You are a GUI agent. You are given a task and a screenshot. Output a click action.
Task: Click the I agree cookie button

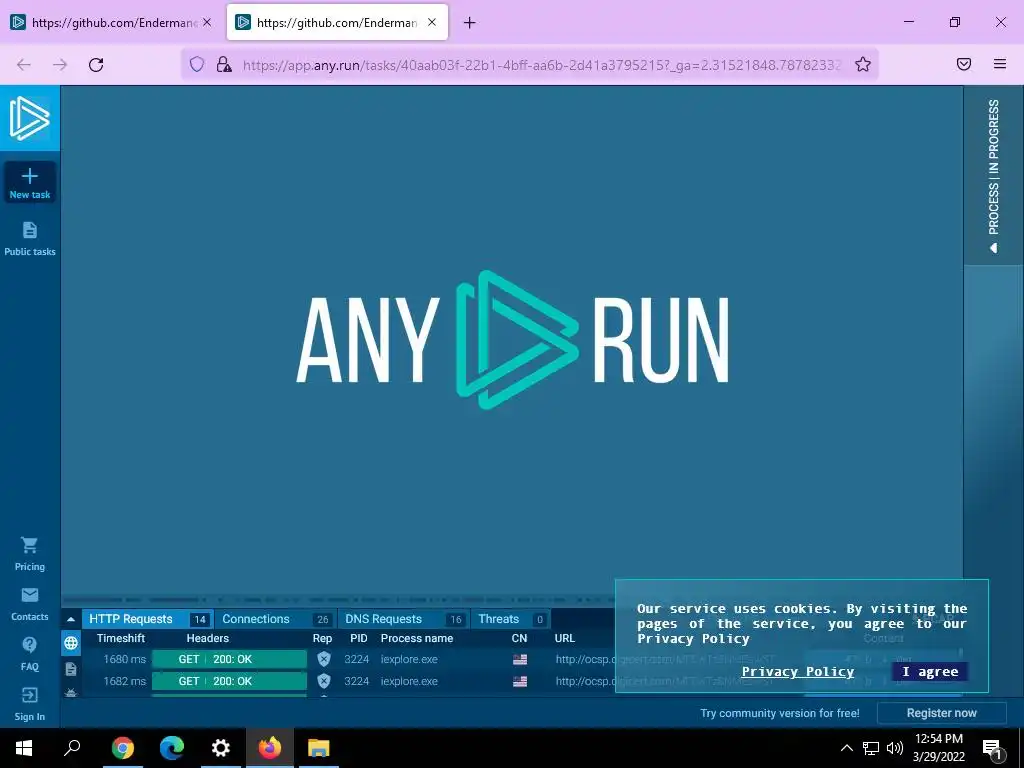point(930,671)
